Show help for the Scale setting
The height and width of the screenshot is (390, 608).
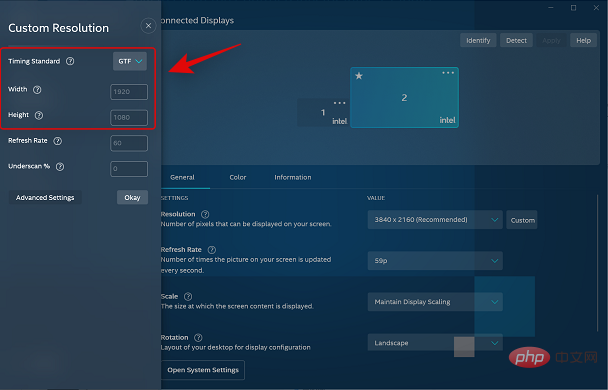click(188, 297)
